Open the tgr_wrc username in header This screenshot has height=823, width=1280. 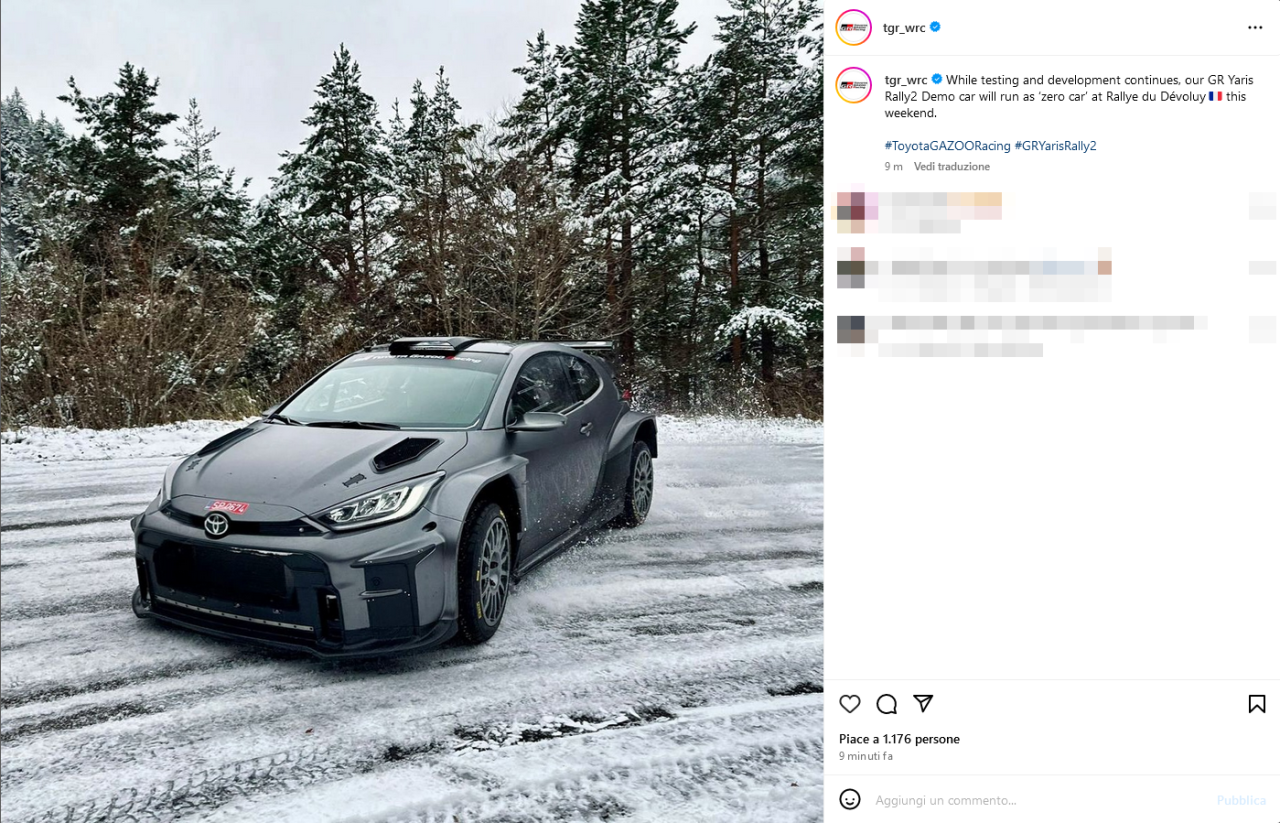(x=904, y=28)
